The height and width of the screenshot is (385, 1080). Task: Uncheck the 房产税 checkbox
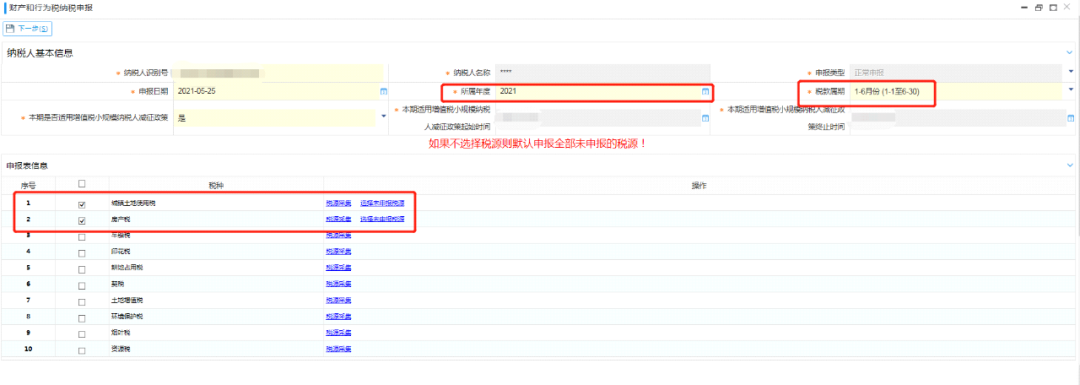pos(83,221)
